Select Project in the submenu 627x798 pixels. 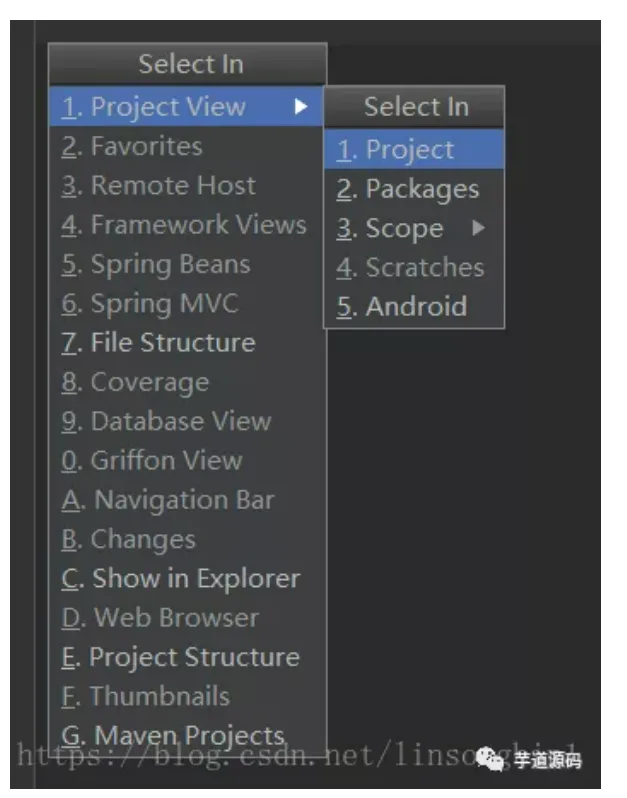pyautogui.click(x=414, y=149)
